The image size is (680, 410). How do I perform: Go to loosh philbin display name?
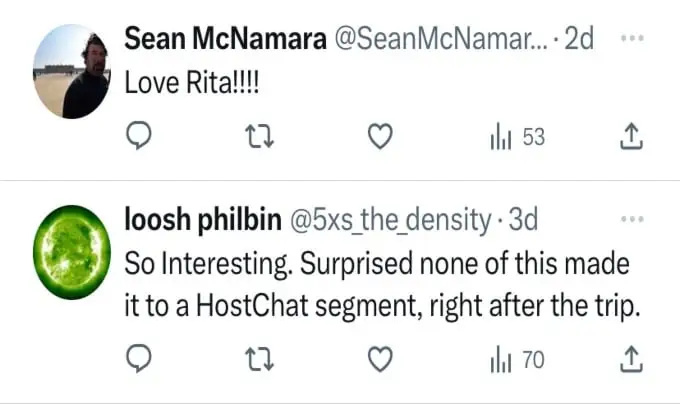tap(203, 220)
